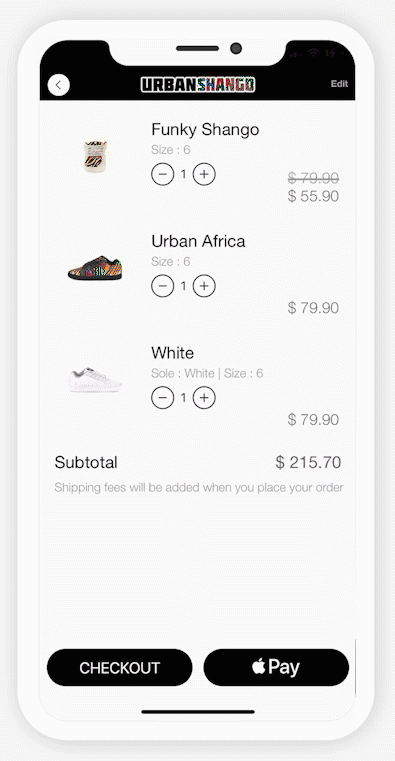395x761 pixels.
Task: Add one more White shoe with plus
Action: pyautogui.click(x=204, y=397)
